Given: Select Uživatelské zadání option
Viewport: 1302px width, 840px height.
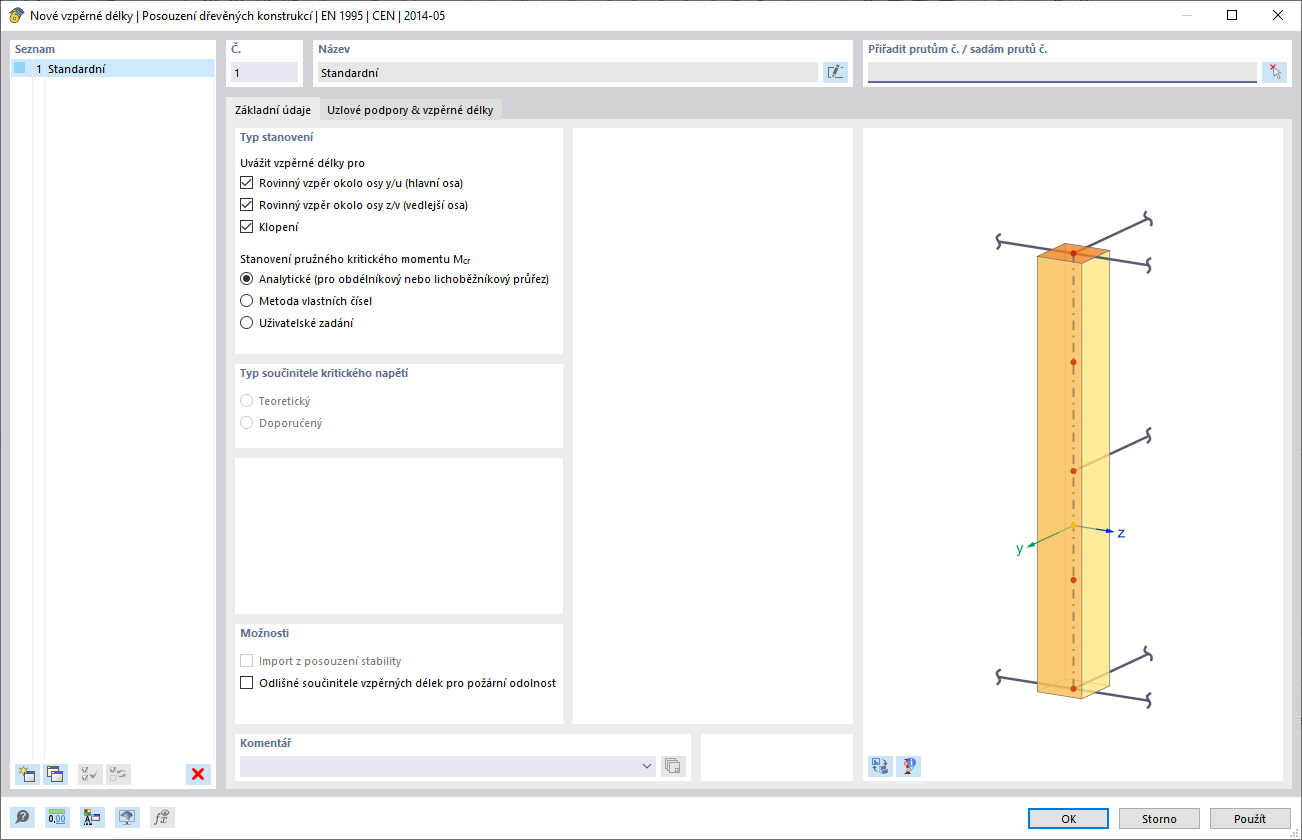Looking at the screenshot, I should click(x=247, y=323).
